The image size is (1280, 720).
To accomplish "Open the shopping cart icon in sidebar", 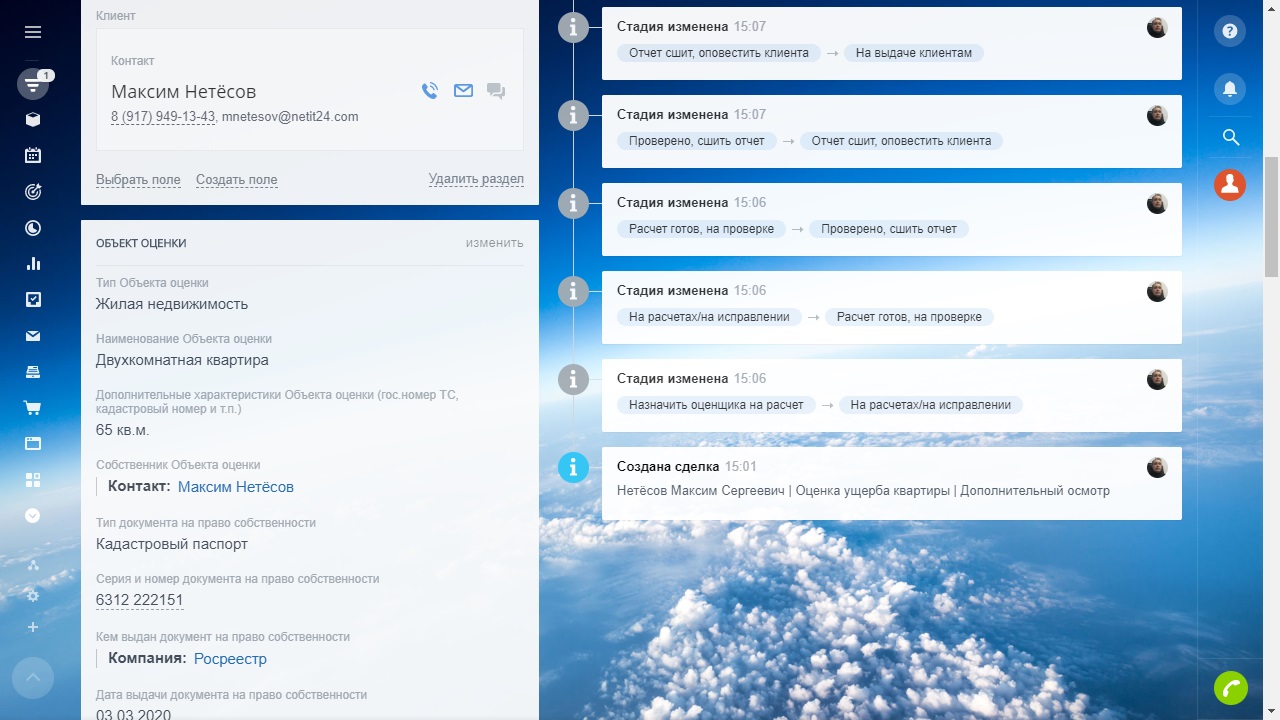I will coord(33,408).
